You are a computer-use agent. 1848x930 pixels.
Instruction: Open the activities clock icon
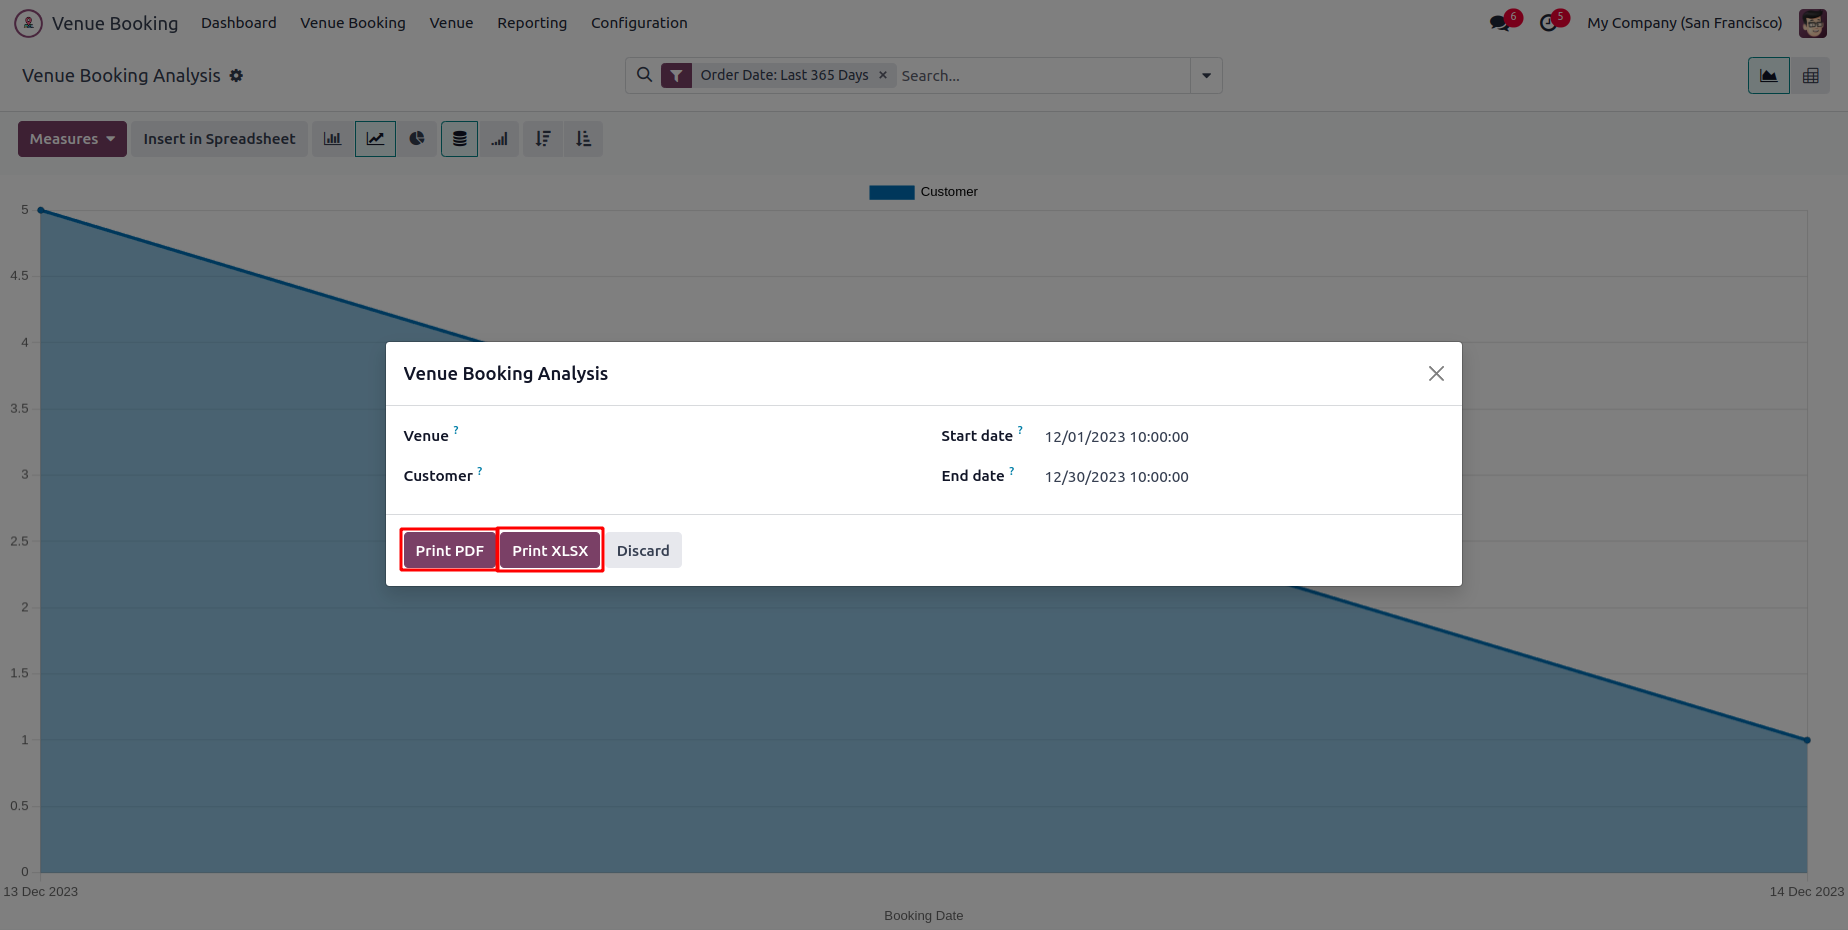(x=1549, y=23)
